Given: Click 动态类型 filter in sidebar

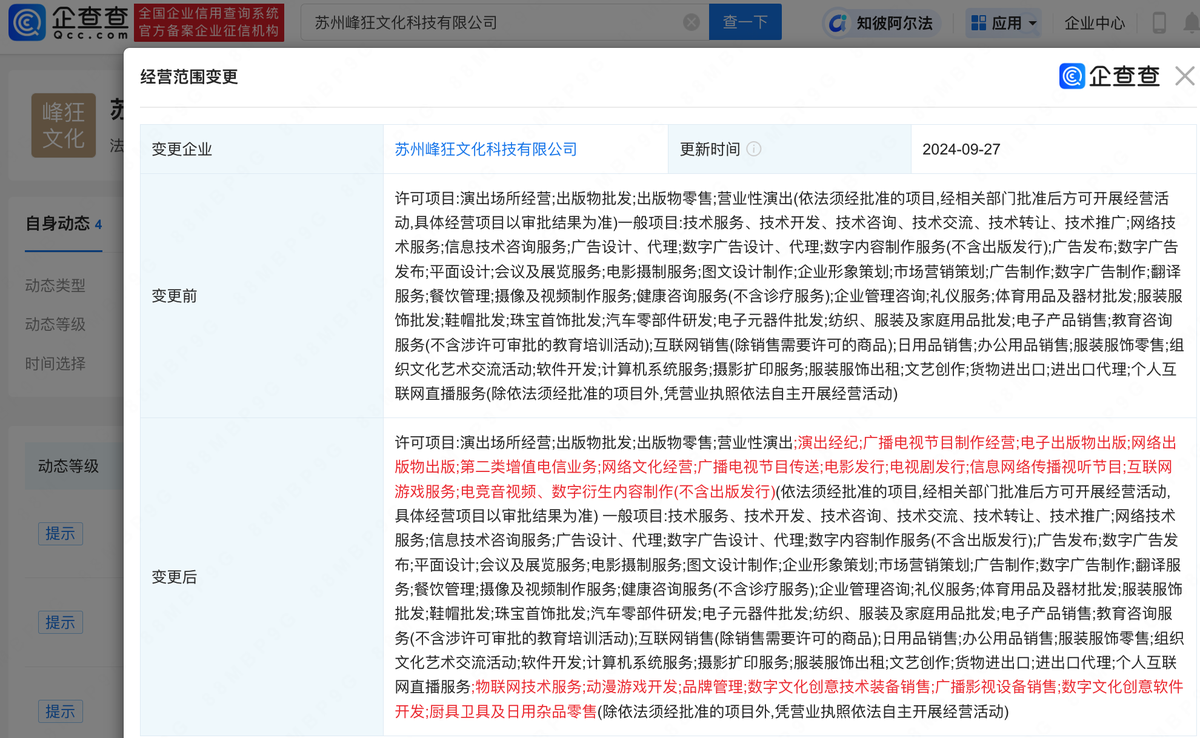Looking at the screenshot, I should [x=55, y=286].
